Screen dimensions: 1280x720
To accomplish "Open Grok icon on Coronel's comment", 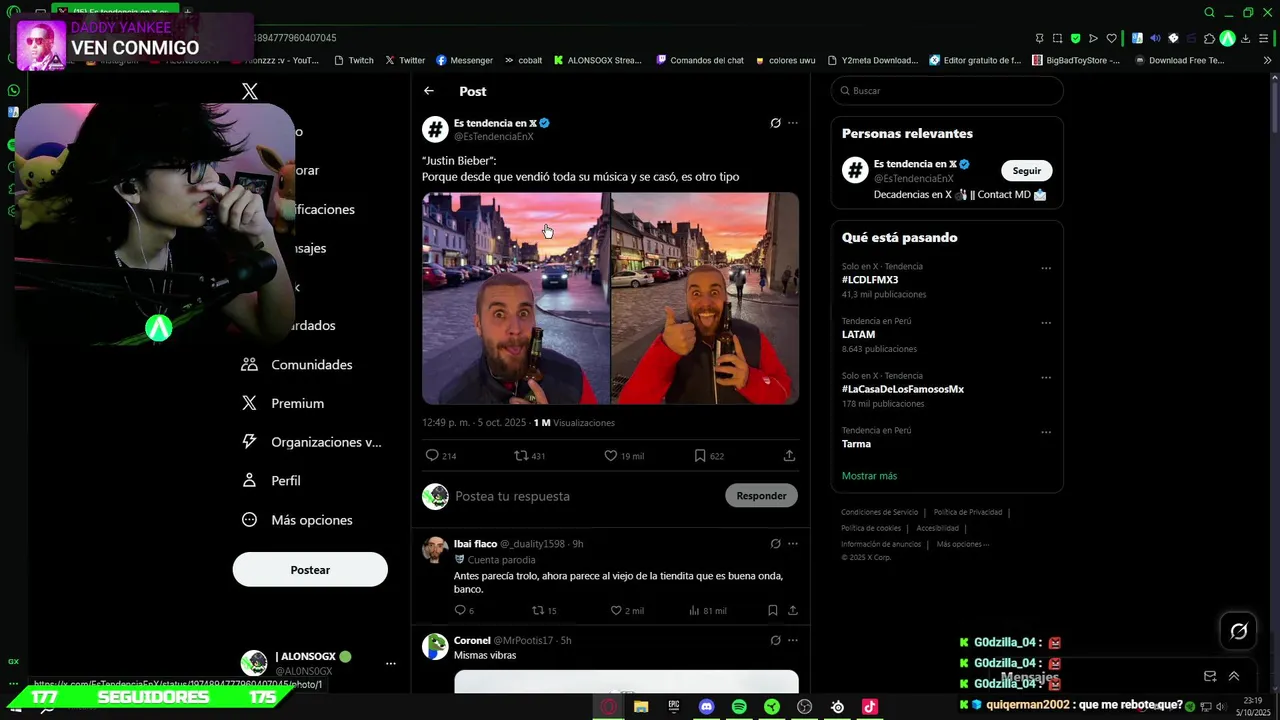I will [x=775, y=640].
